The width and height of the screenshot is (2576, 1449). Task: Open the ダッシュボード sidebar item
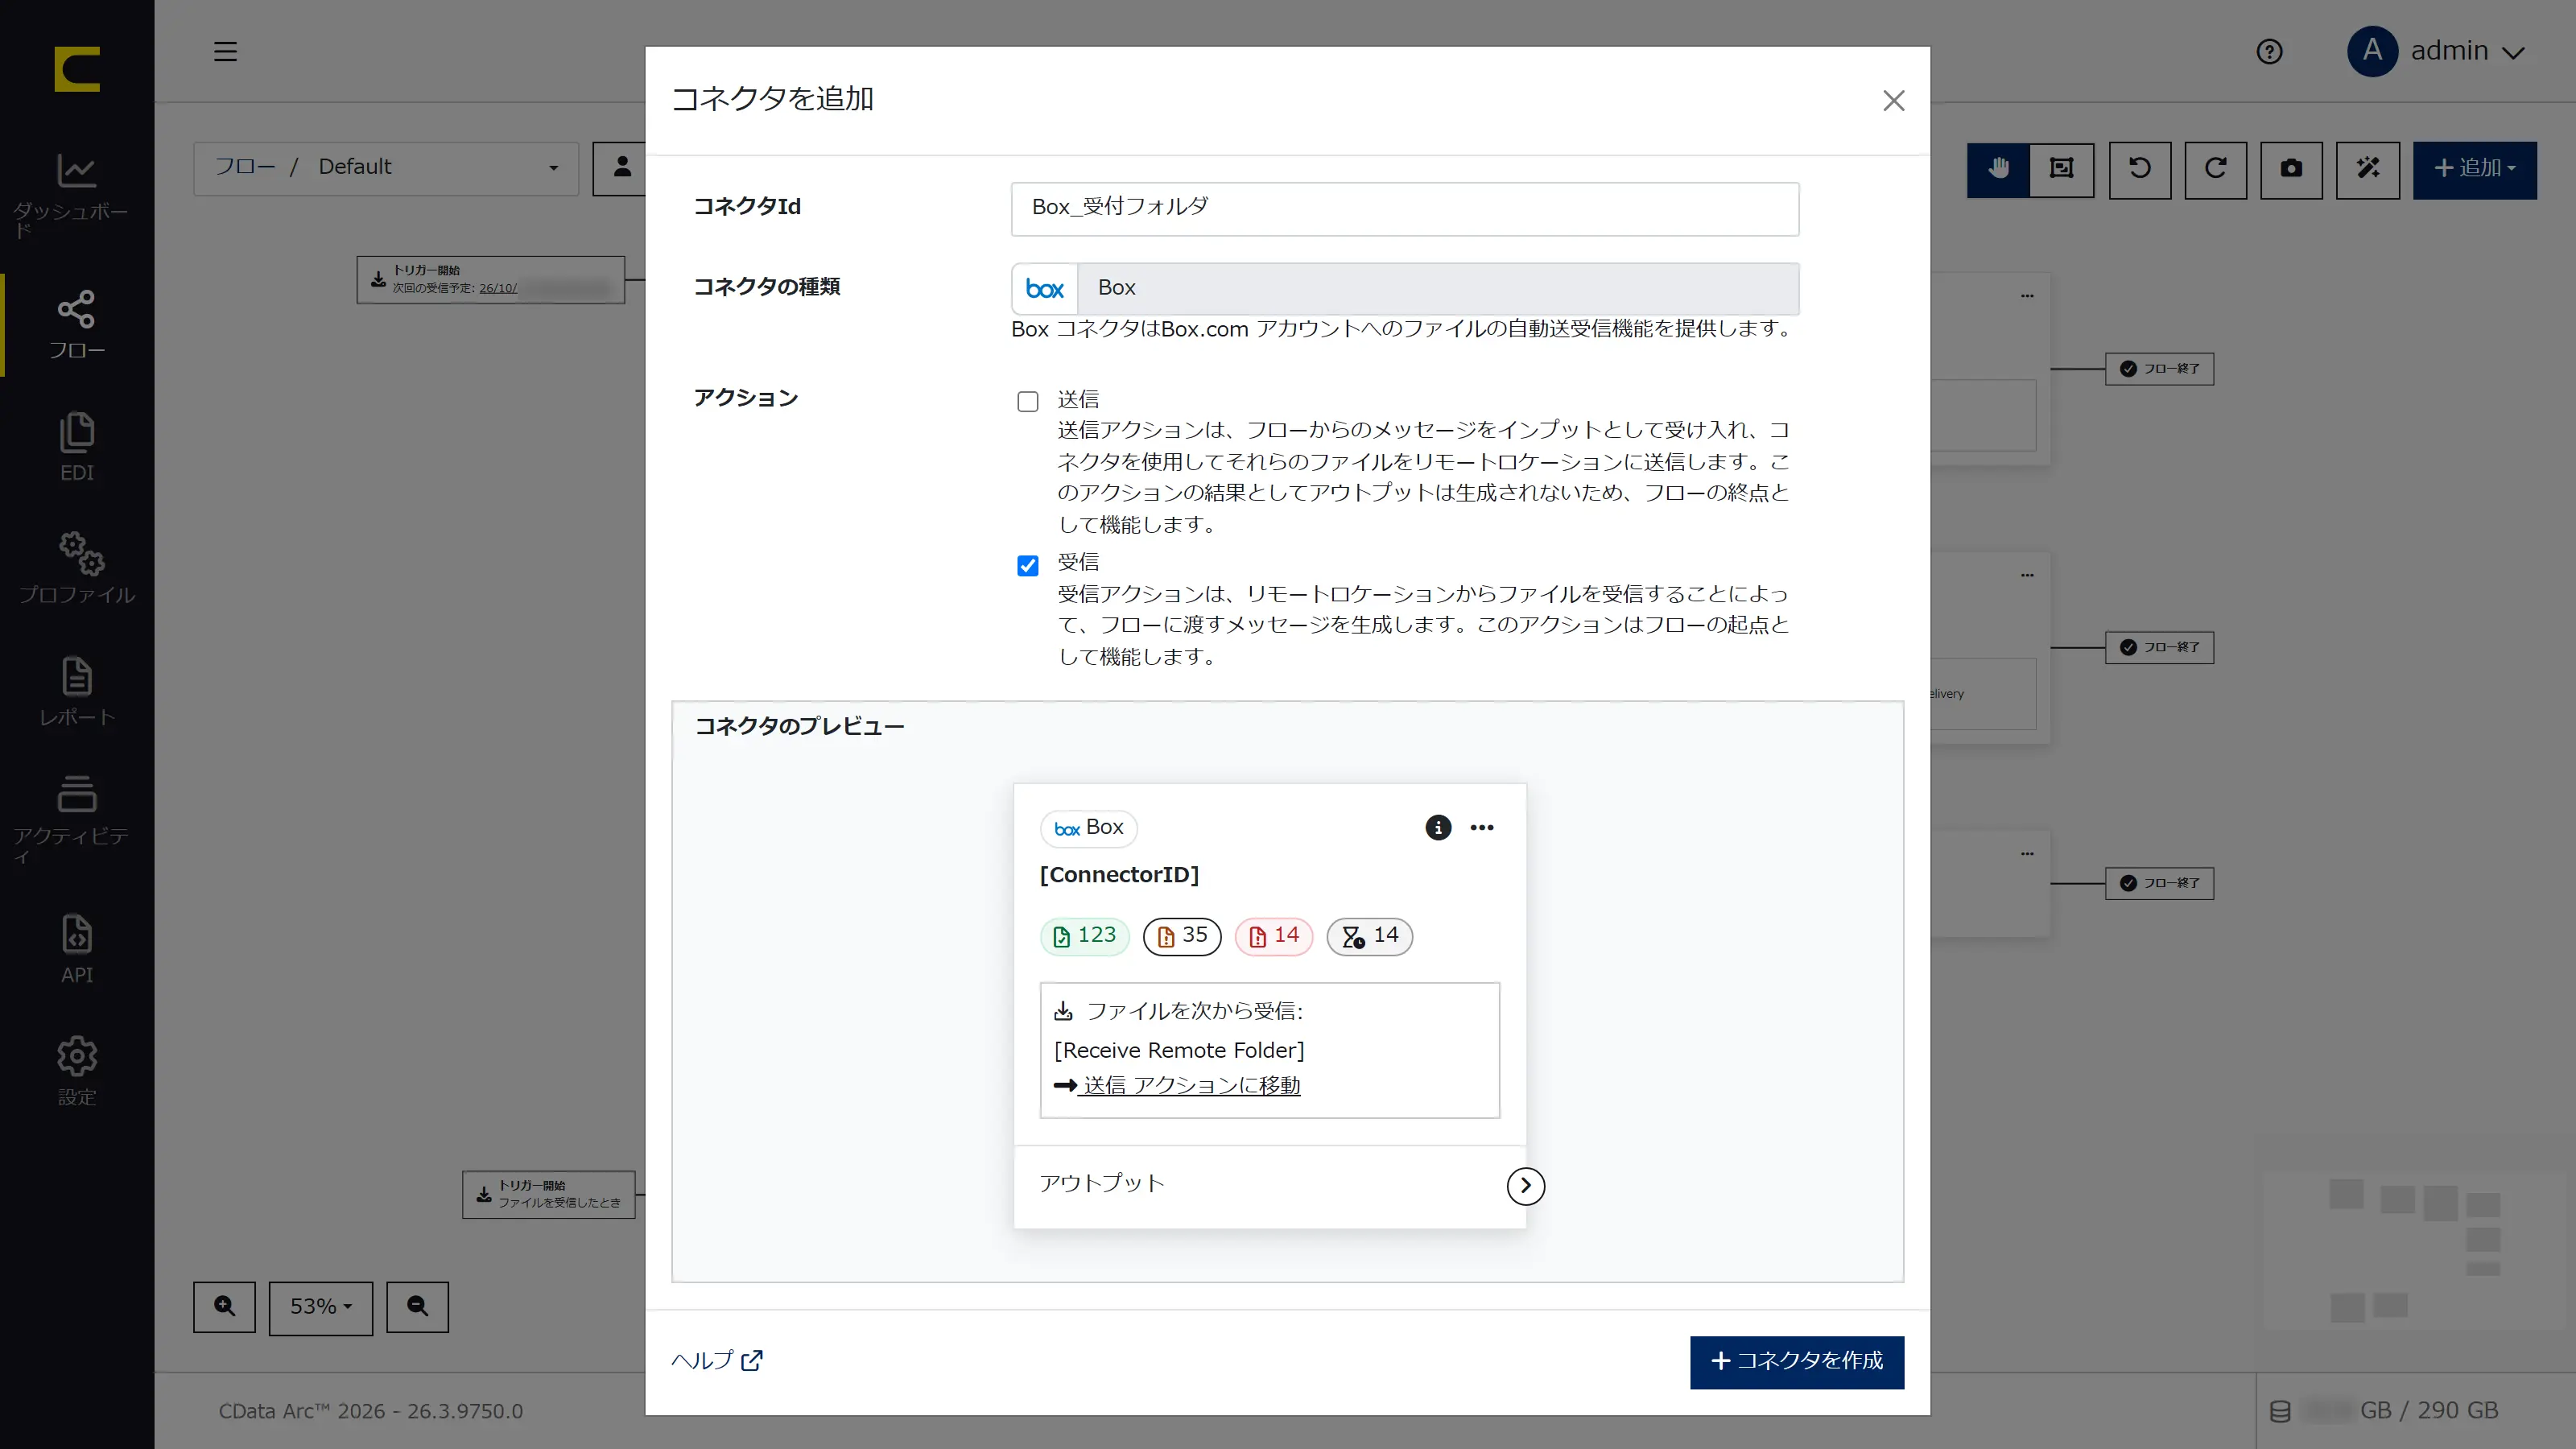tap(77, 193)
